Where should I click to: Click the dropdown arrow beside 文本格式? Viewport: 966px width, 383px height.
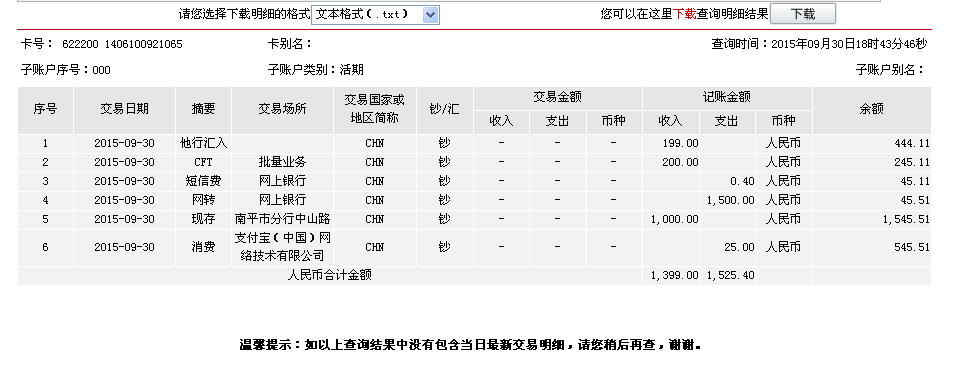pyautogui.click(x=431, y=14)
